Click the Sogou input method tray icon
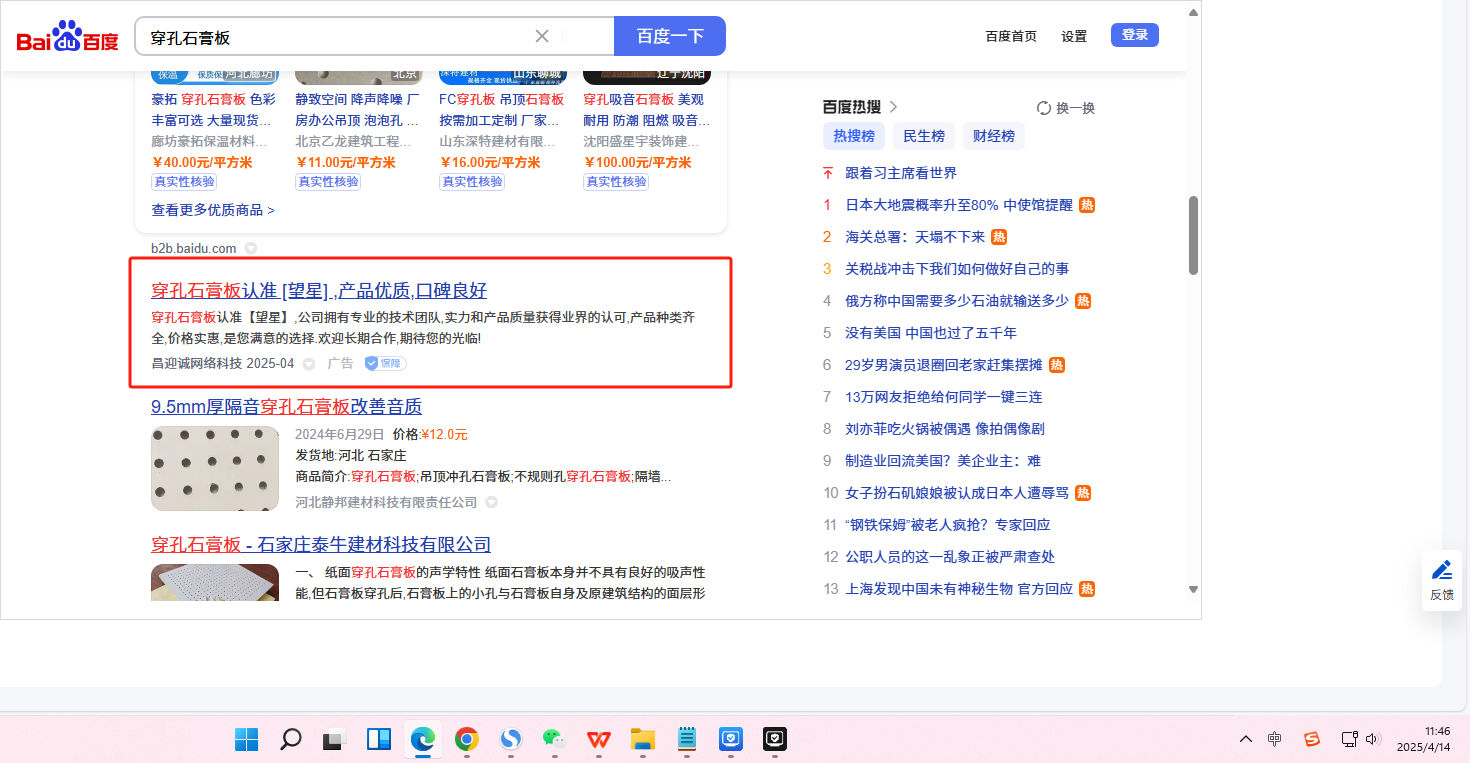 click(x=1312, y=739)
